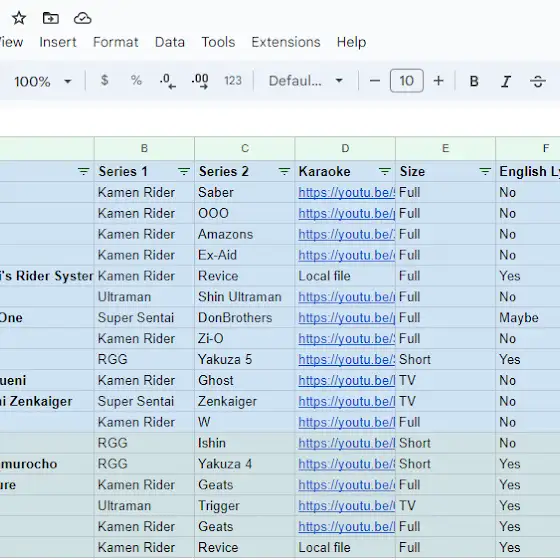The image size is (560, 560).
Task: Star this spreadsheet document
Action: [19, 18]
